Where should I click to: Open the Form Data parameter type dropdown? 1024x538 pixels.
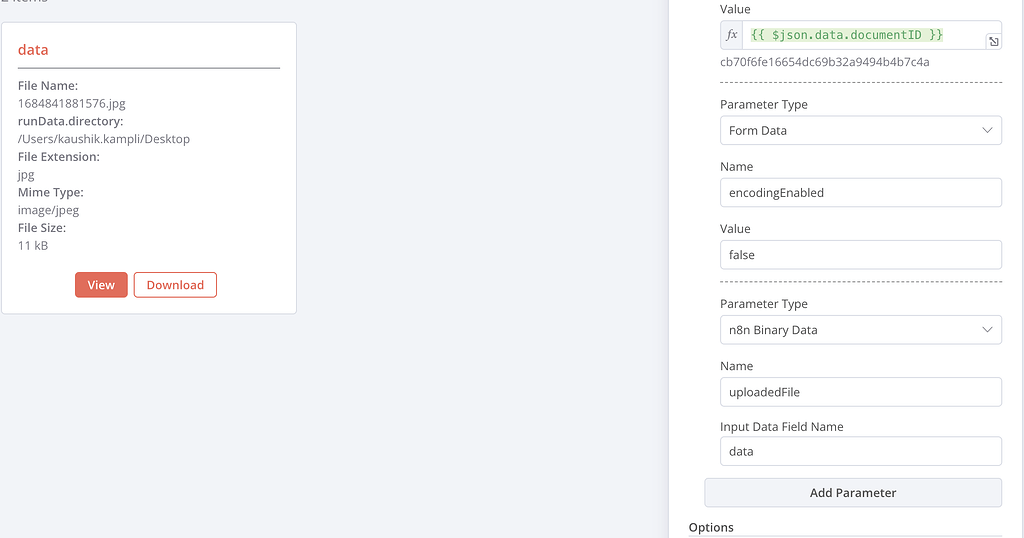[861, 131]
